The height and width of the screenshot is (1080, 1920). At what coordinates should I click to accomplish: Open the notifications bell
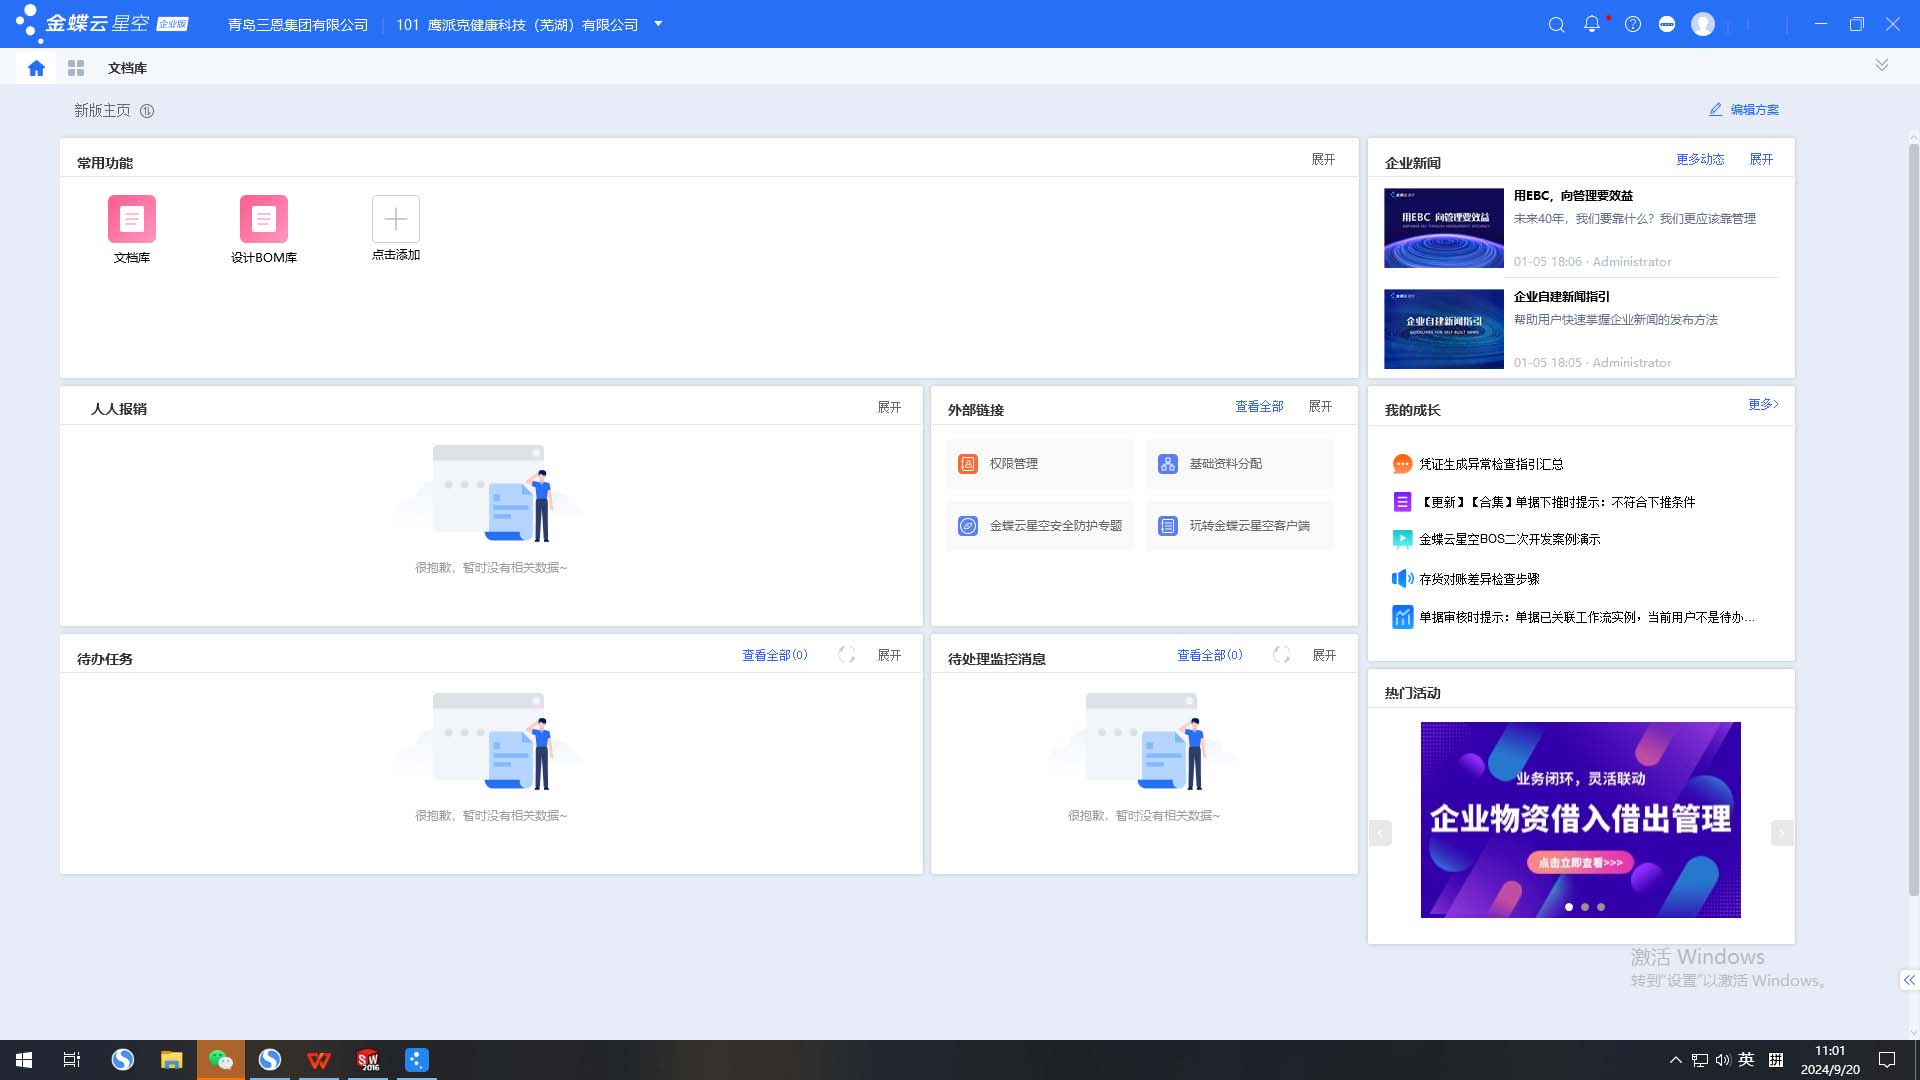(x=1592, y=24)
